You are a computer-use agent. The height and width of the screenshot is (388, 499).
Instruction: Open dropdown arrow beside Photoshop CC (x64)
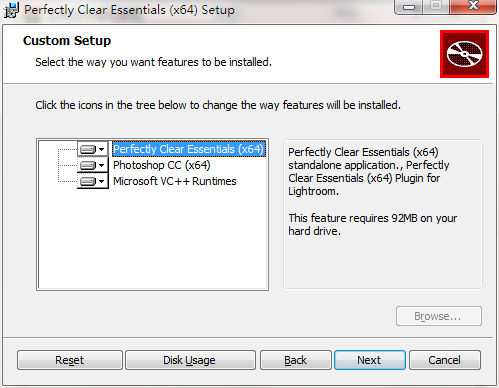(102, 165)
